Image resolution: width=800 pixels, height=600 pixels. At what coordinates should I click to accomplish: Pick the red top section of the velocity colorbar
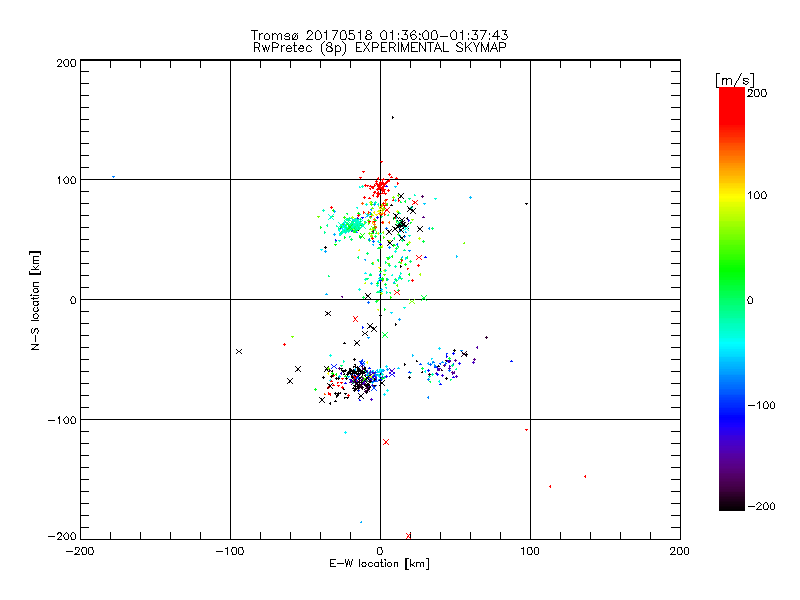732,105
